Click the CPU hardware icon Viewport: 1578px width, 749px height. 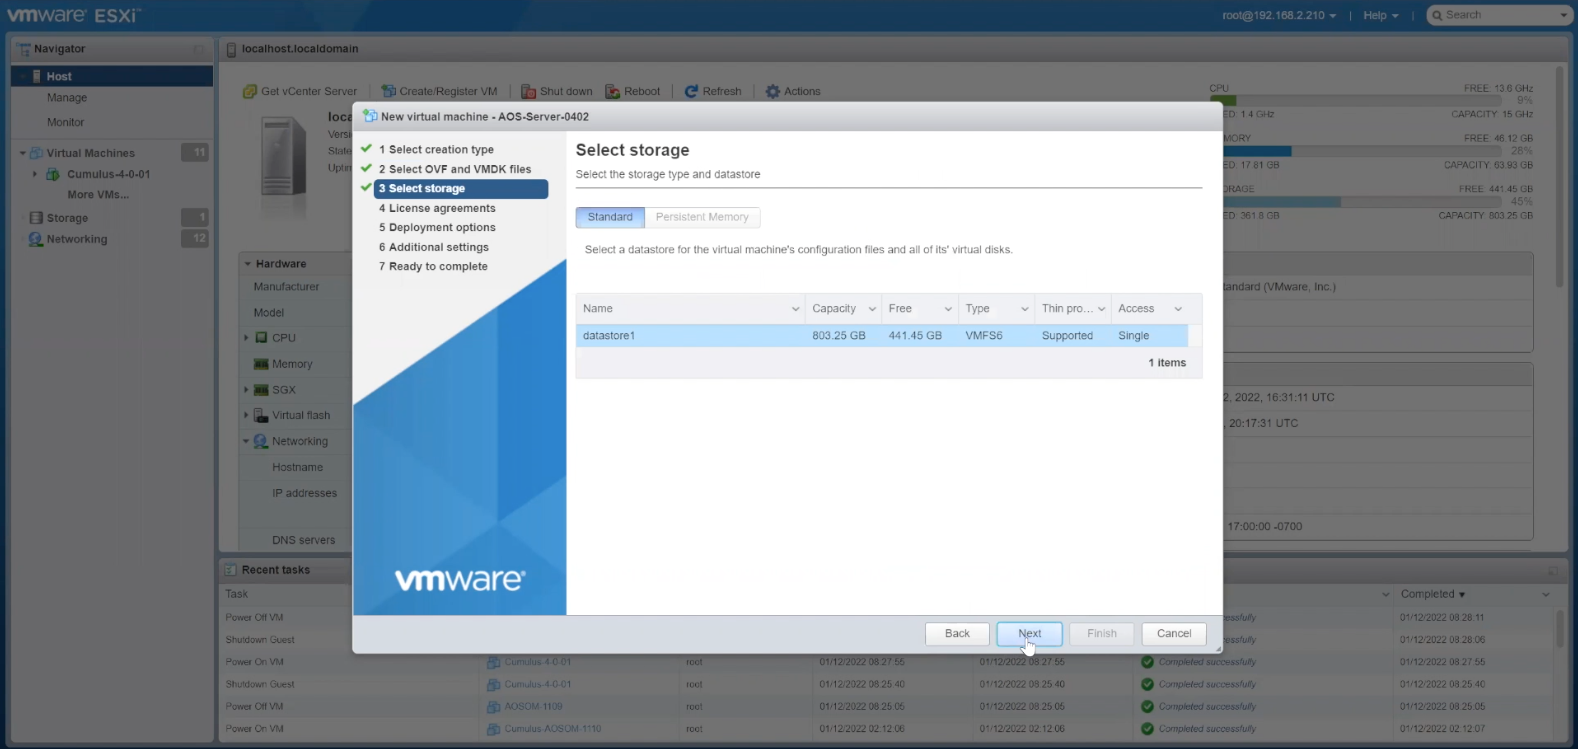point(262,338)
